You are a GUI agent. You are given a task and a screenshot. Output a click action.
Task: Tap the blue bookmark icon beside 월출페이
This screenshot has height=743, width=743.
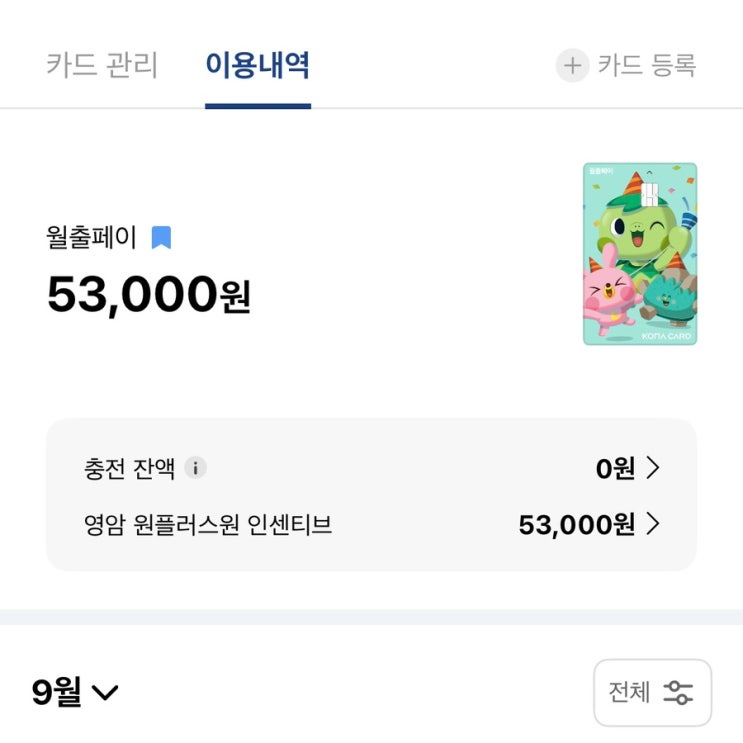161,237
